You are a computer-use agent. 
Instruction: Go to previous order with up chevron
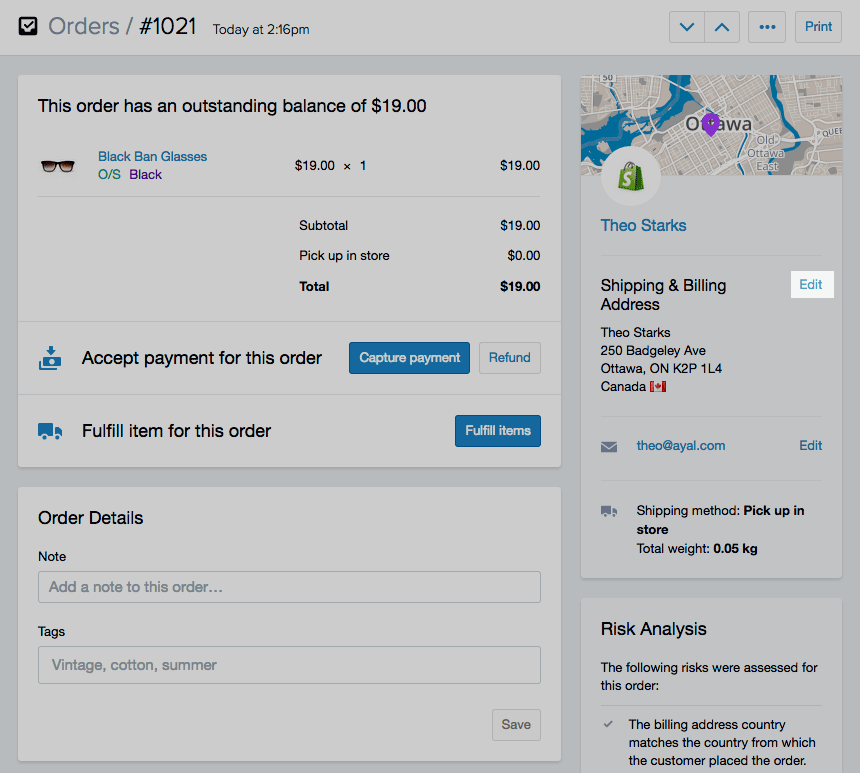point(722,27)
